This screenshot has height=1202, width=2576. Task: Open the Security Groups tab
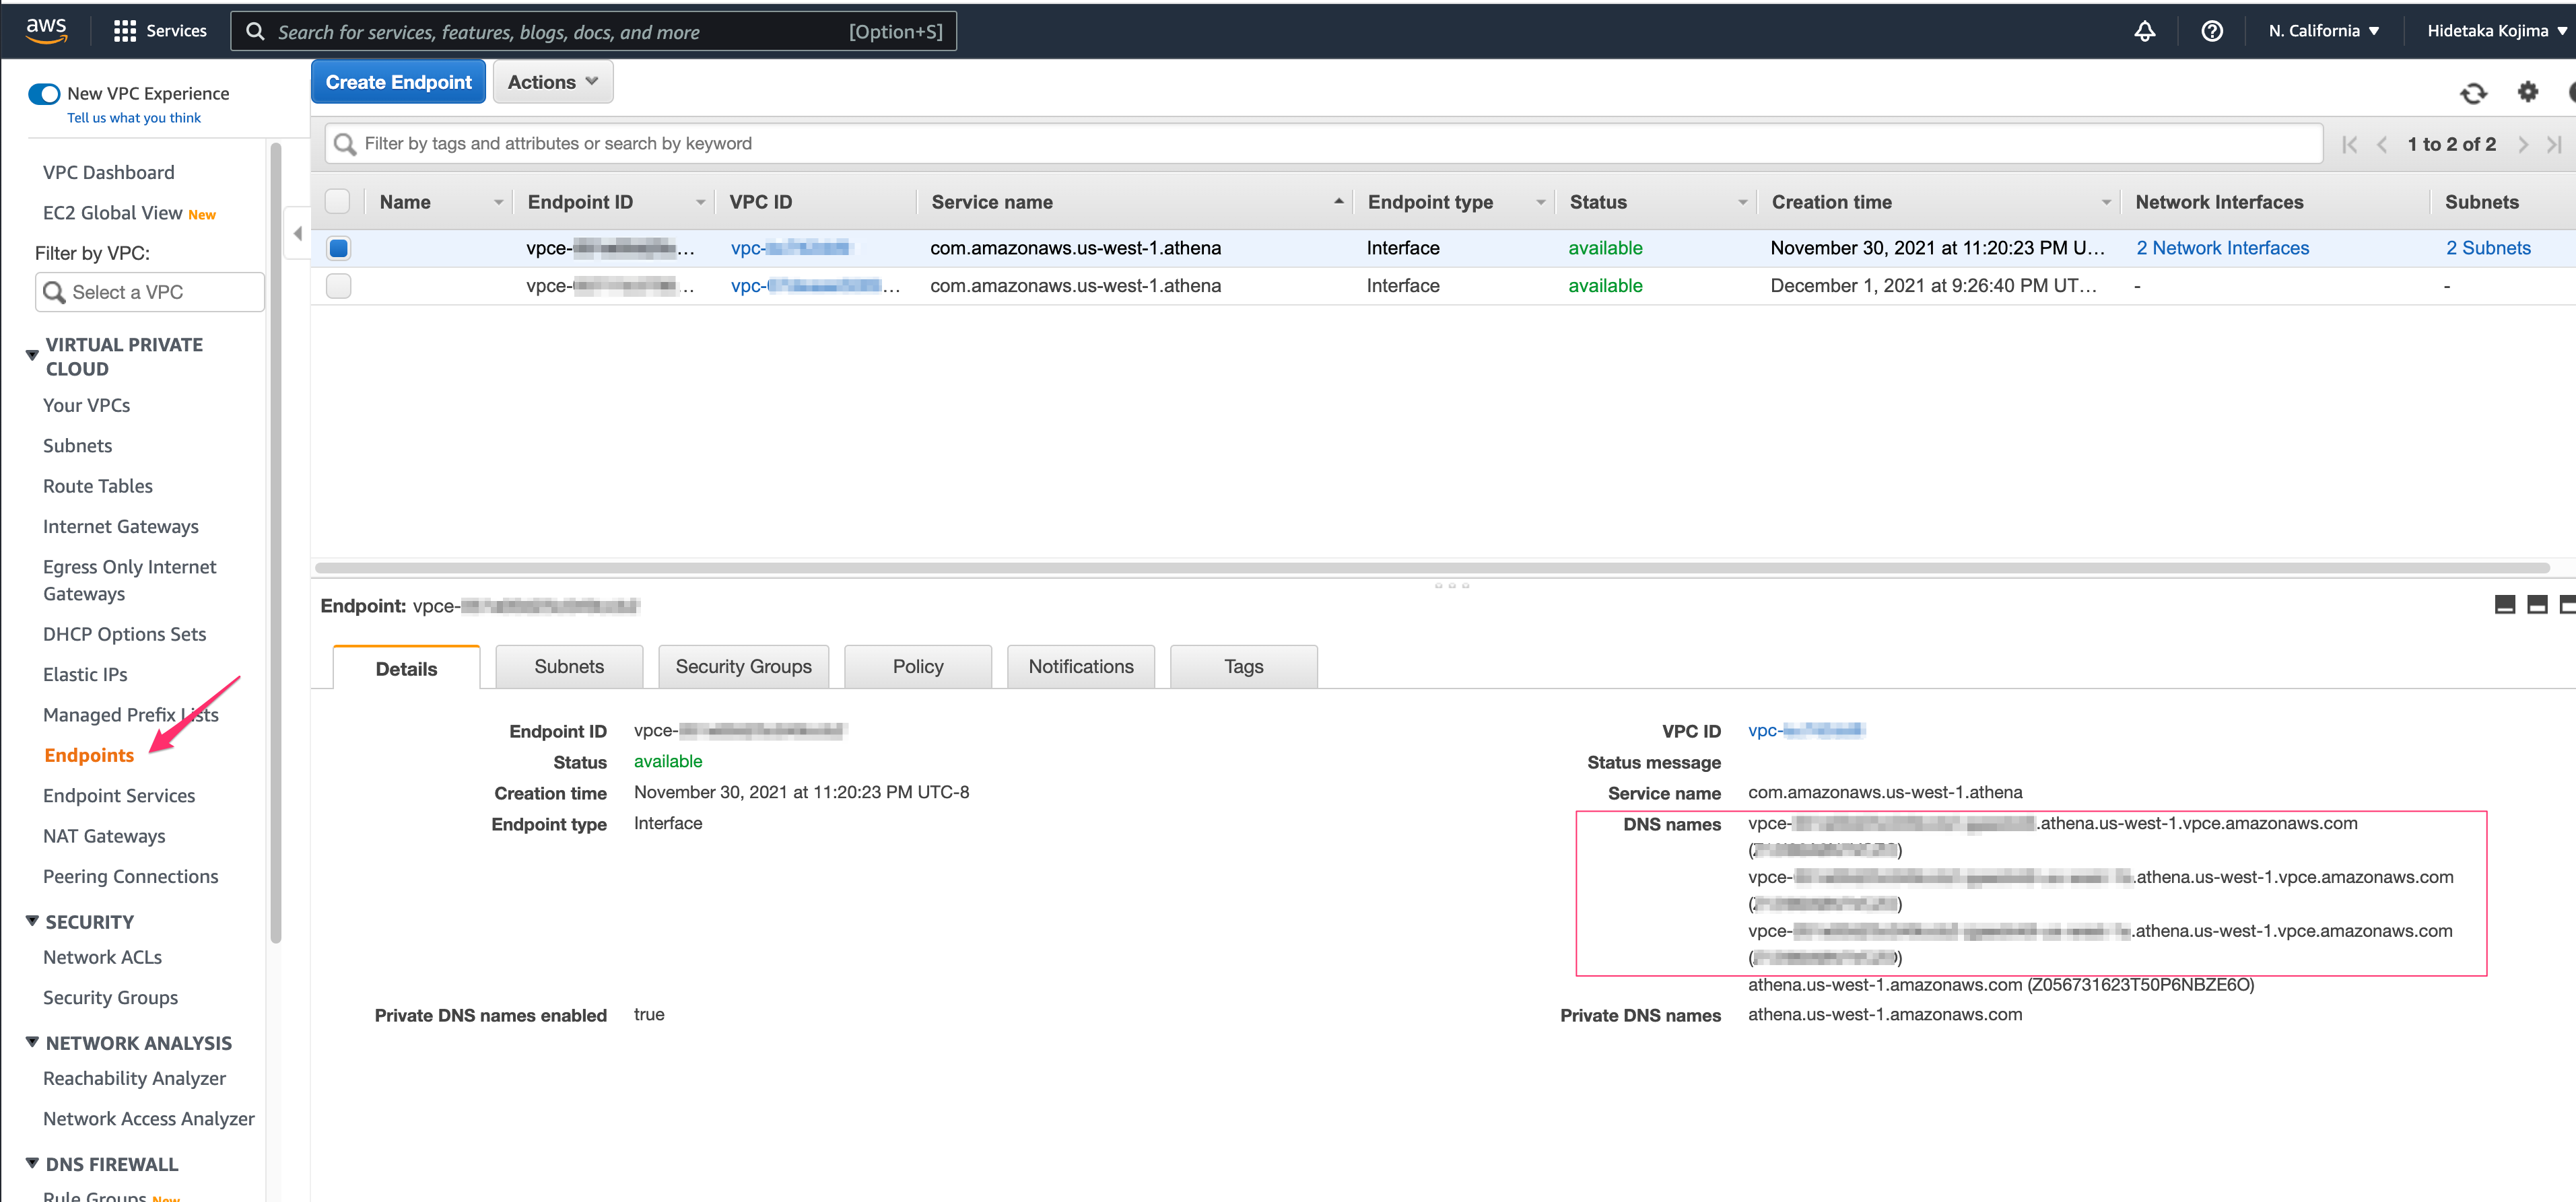(743, 666)
